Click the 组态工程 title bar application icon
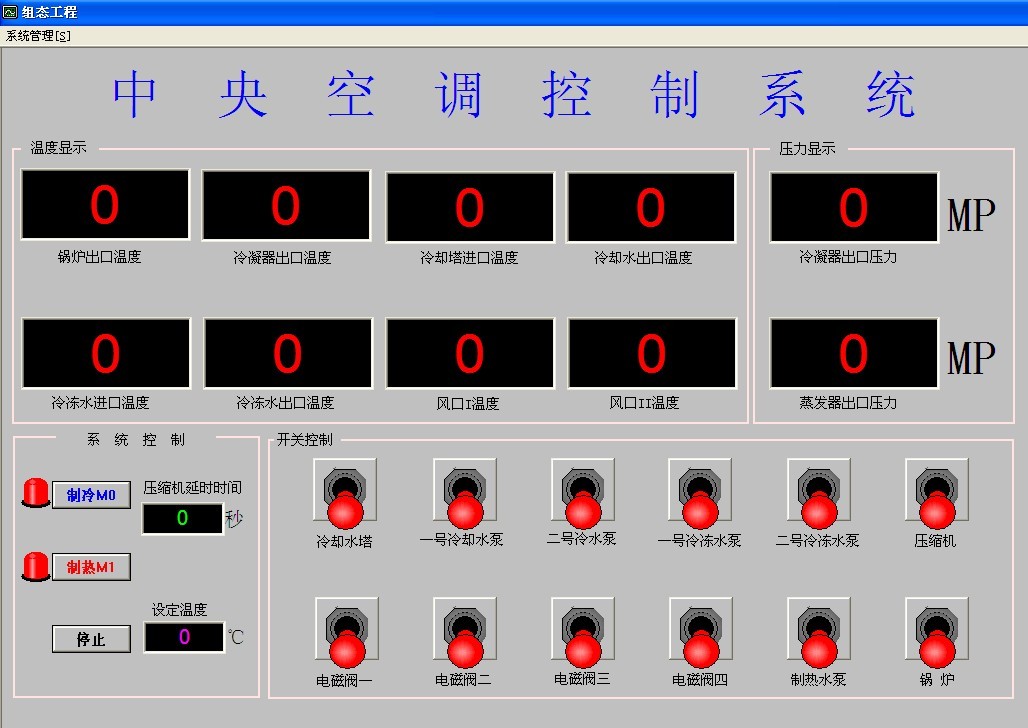1028x728 pixels. point(12,12)
